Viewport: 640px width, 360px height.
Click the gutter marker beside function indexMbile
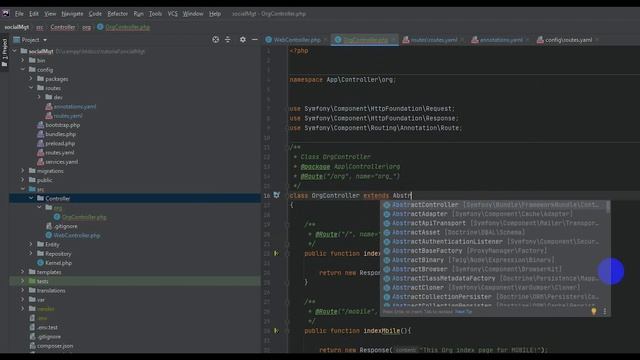click(276, 331)
